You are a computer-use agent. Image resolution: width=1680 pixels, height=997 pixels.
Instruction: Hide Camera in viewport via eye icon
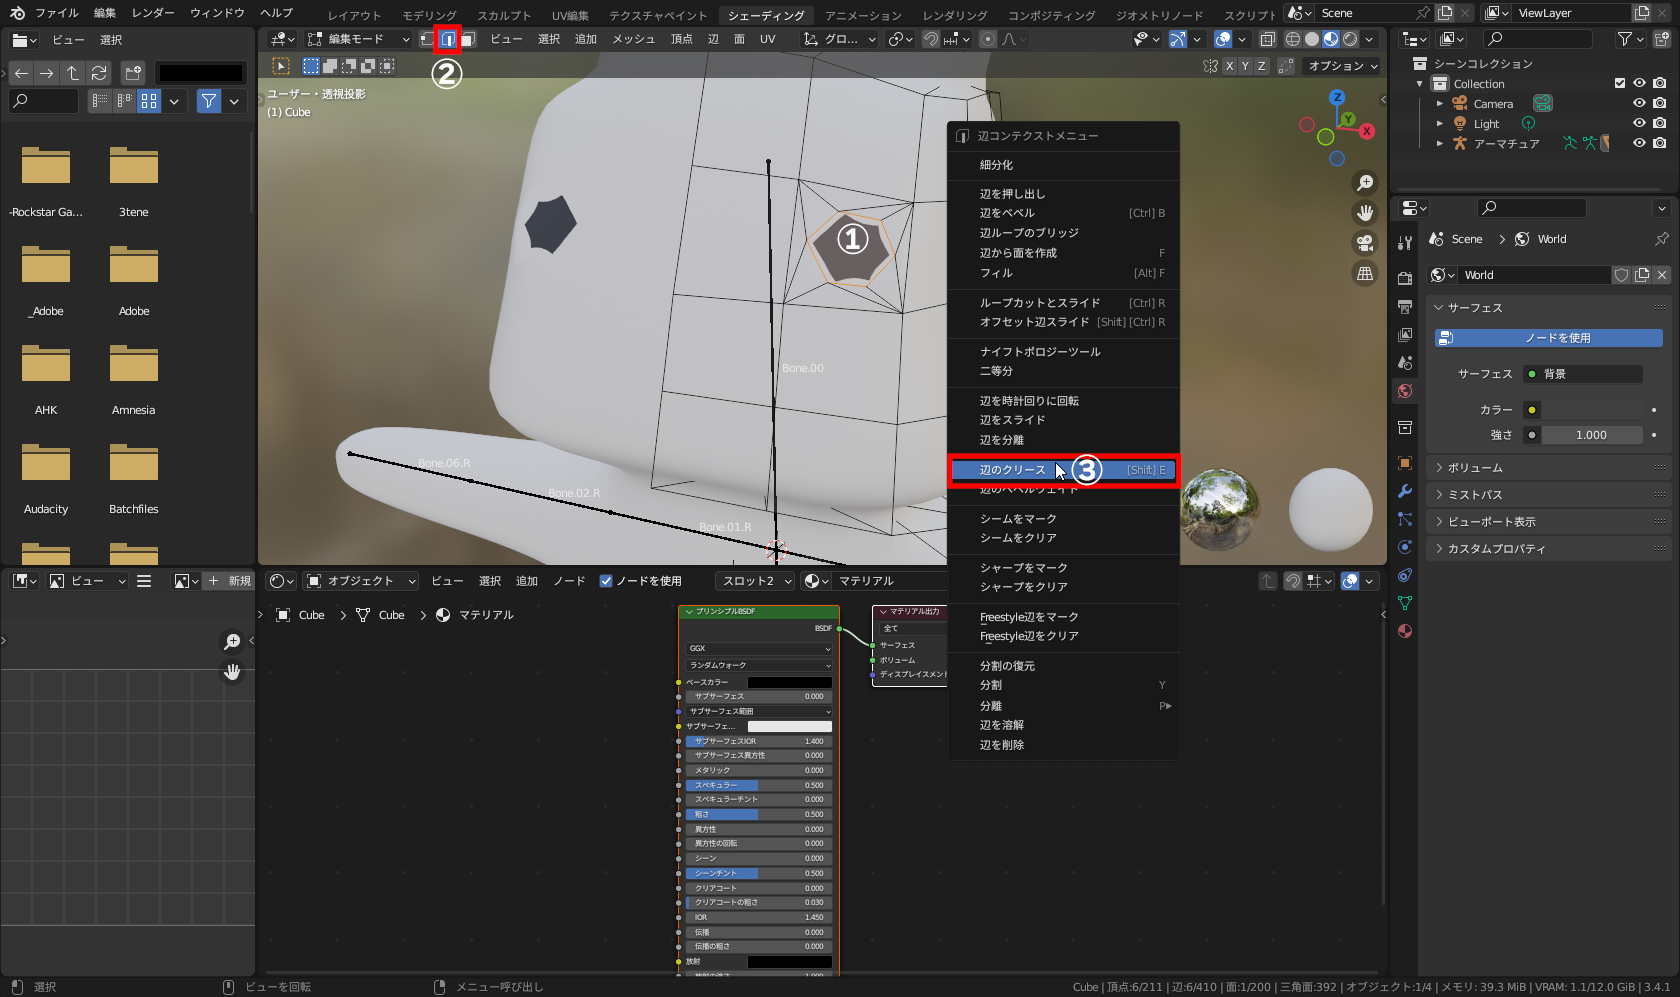click(1639, 103)
